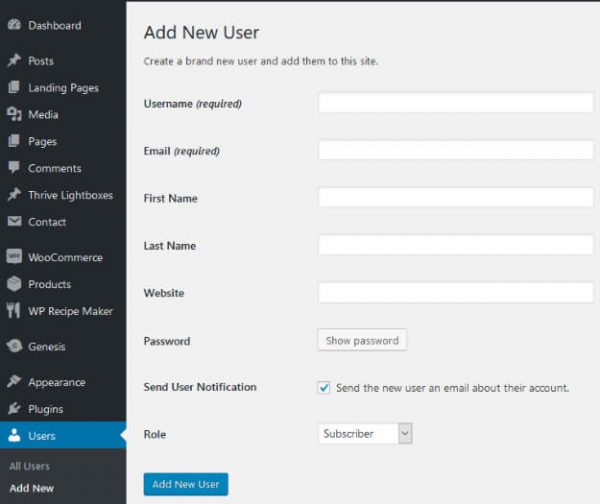Click the Dashboard gauge icon
This screenshot has height=504, width=600.
(x=14, y=25)
